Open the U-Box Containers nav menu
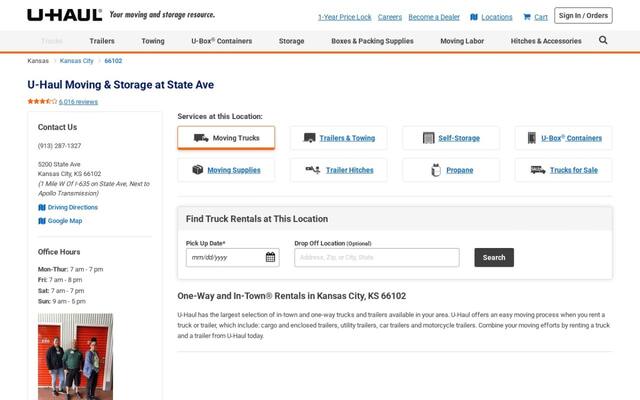640x400 pixels. click(x=222, y=41)
